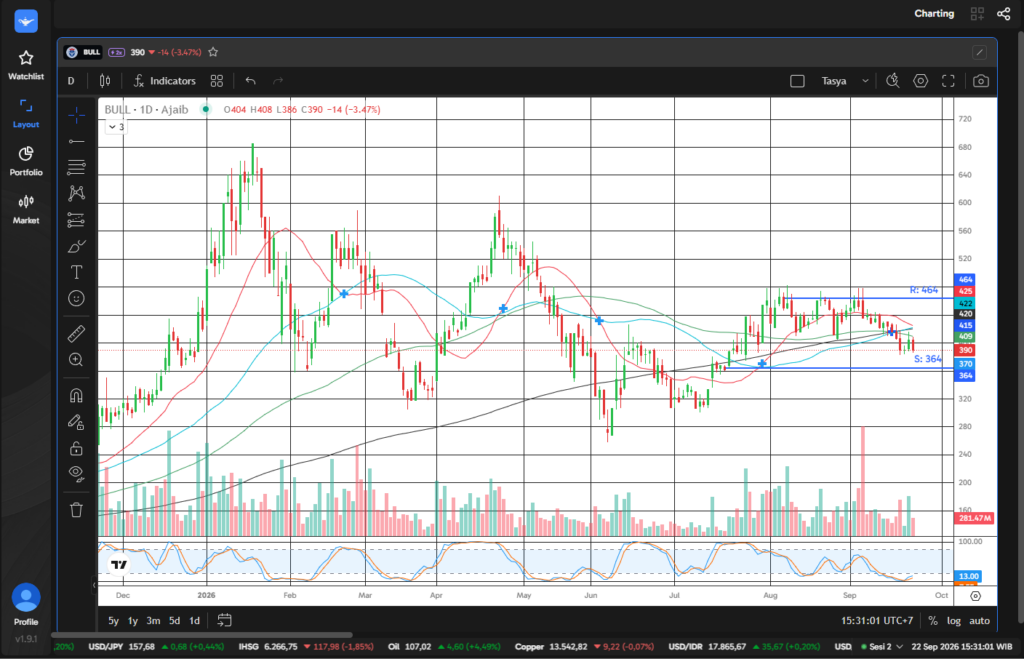
Task: Select the brush drawing tool
Action: click(x=76, y=246)
